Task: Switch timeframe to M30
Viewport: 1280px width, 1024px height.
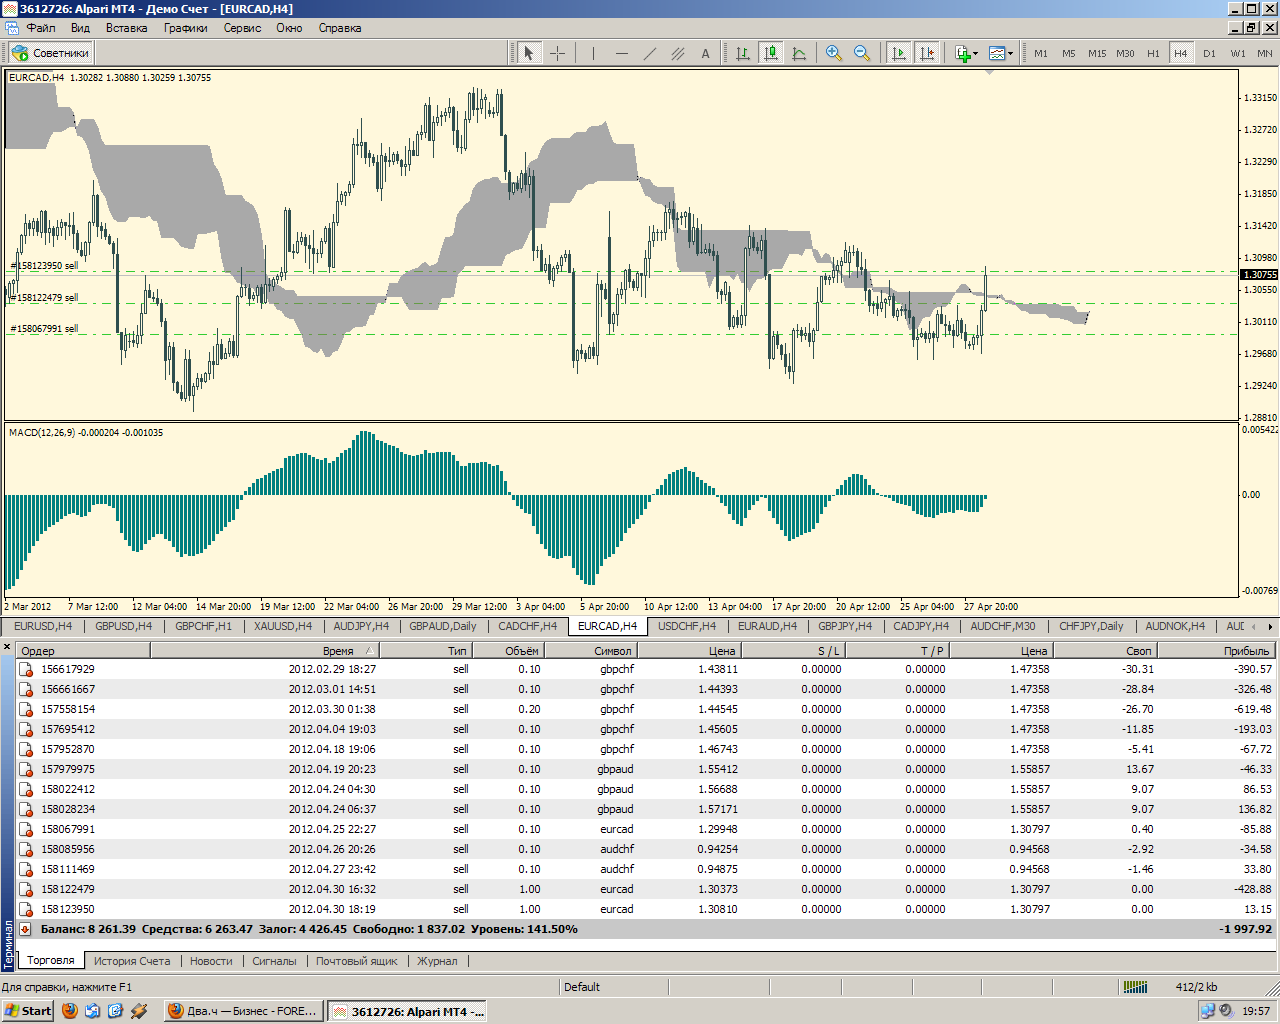Action: [x=1125, y=53]
